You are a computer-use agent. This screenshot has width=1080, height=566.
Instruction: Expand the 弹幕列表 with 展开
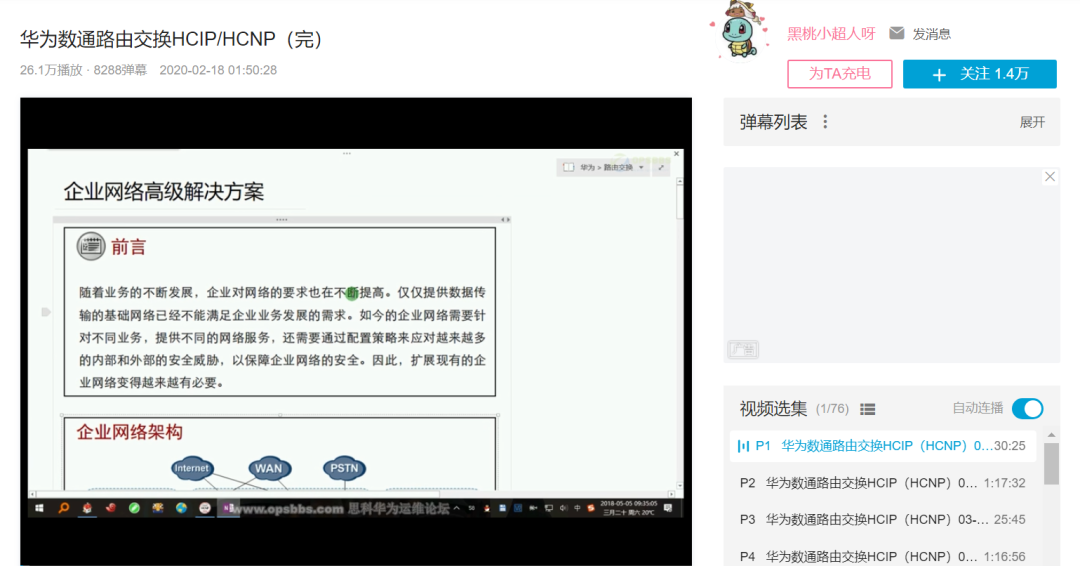1032,123
